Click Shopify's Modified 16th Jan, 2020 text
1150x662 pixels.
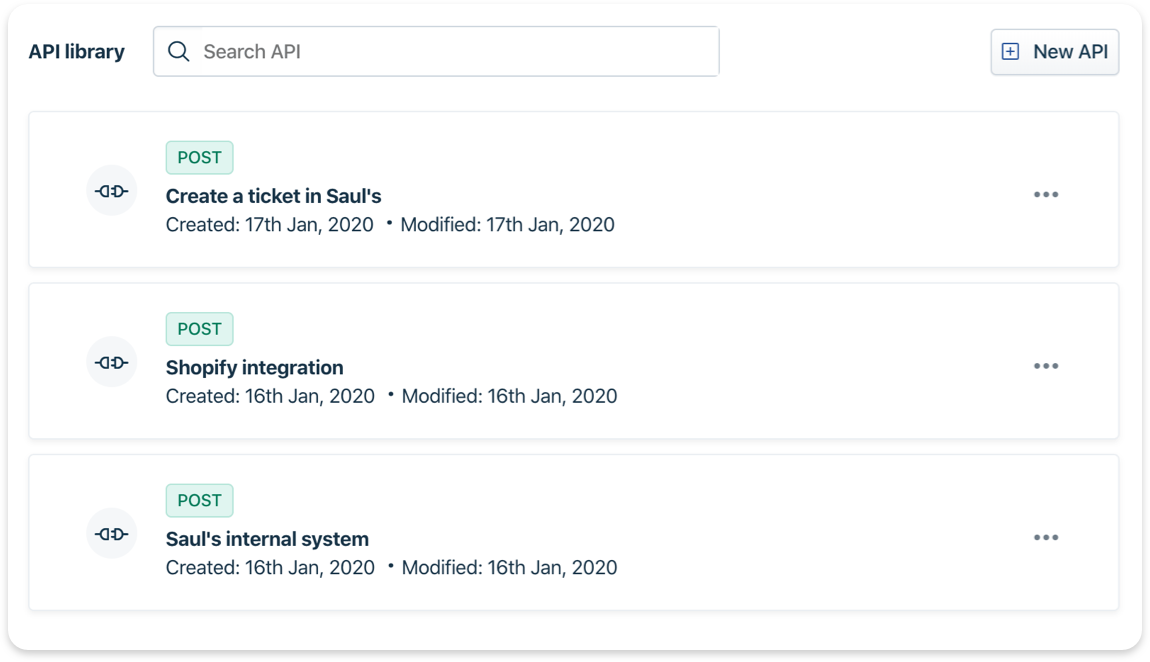click(x=509, y=396)
